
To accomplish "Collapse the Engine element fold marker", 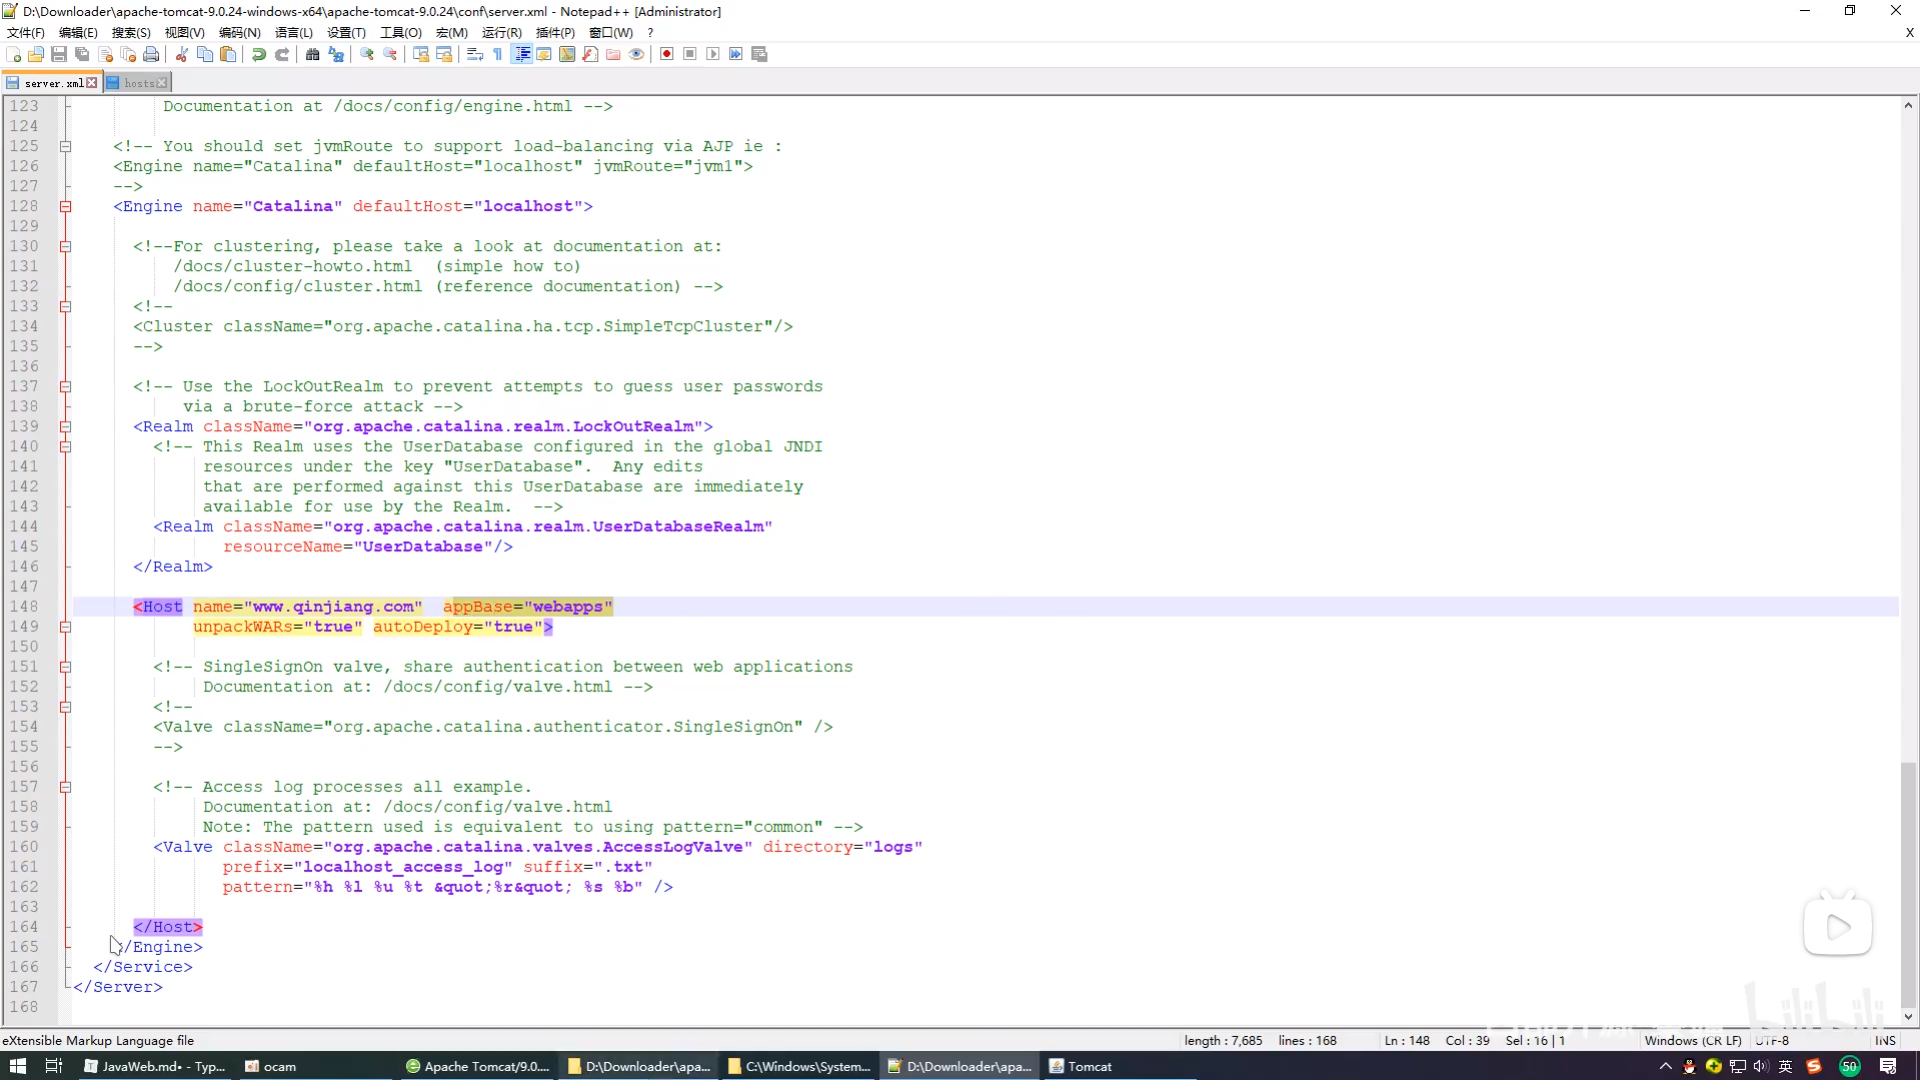I will [65, 207].
